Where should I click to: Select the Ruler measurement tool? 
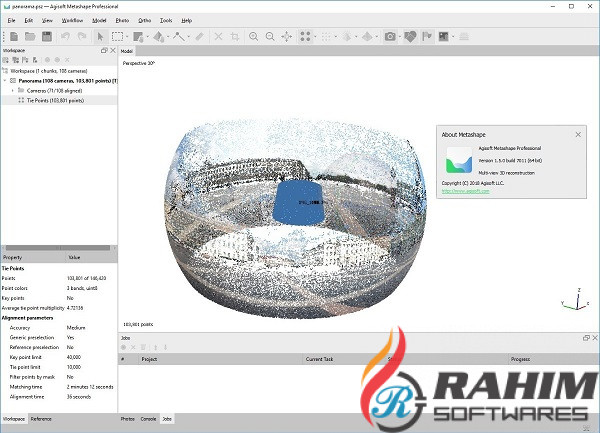point(199,37)
